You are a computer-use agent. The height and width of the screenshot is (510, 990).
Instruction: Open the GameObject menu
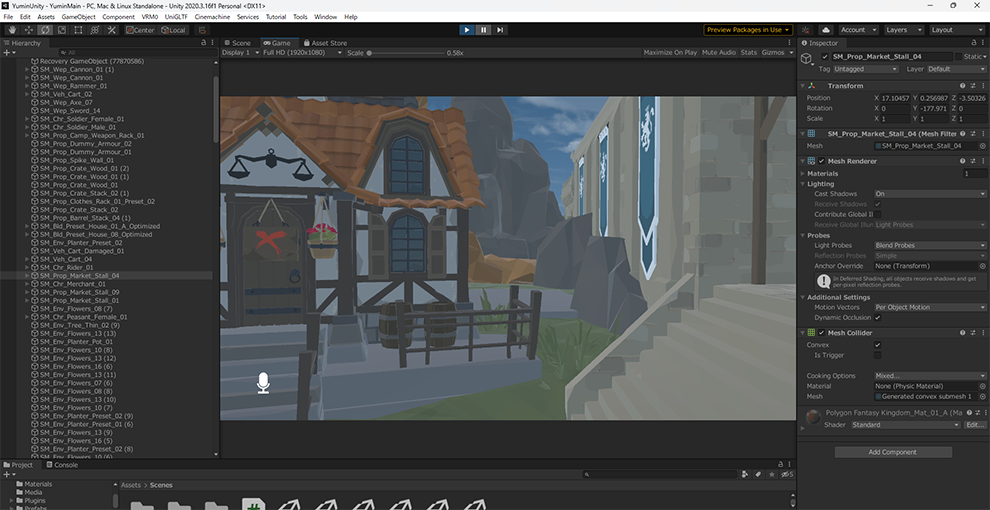[78, 17]
